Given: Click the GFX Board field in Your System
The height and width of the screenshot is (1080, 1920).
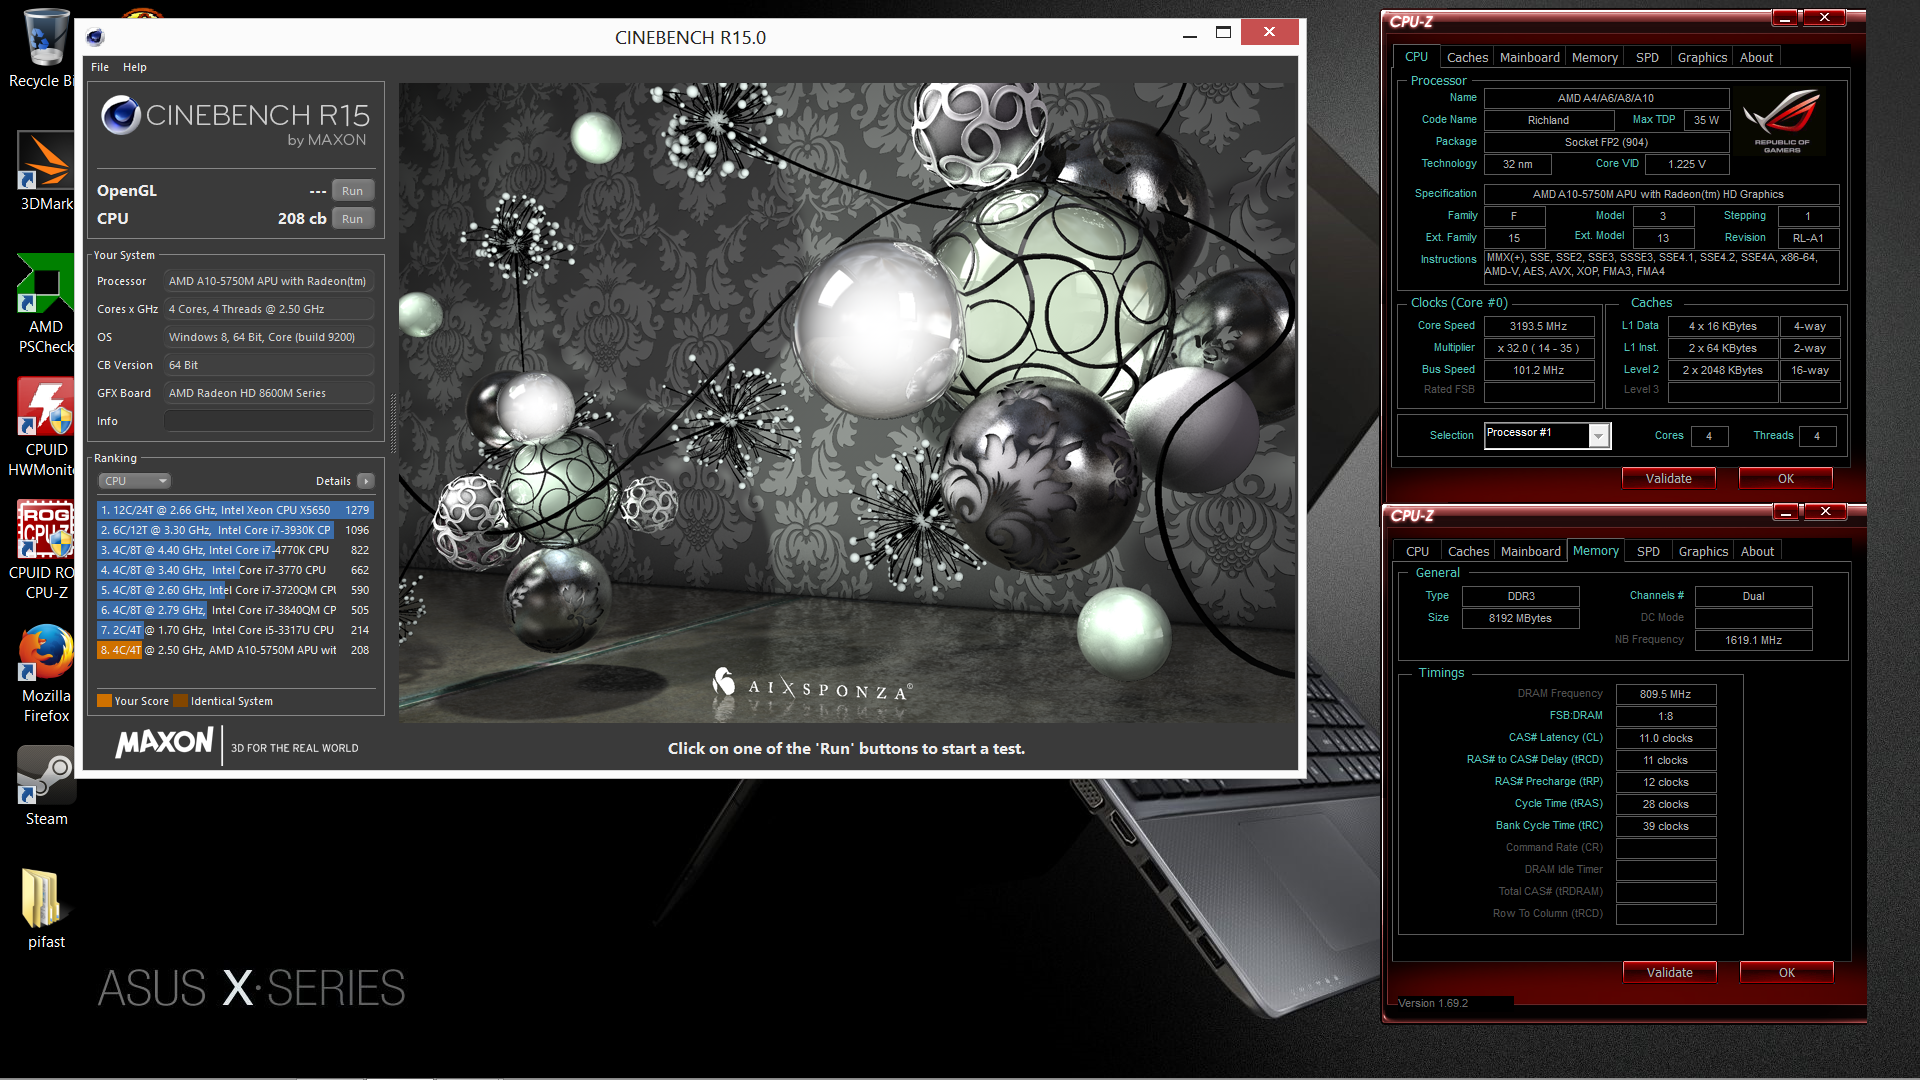Looking at the screenshot, I should pyautogui.click(x=268, y=393).
